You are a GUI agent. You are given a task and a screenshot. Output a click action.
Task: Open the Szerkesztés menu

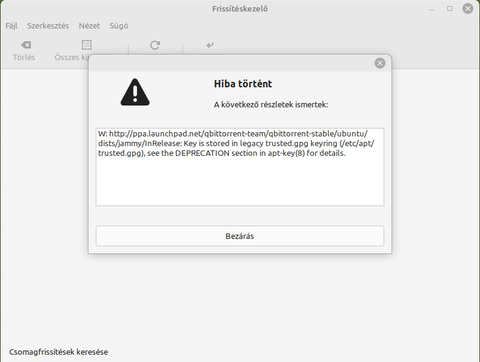48,26
